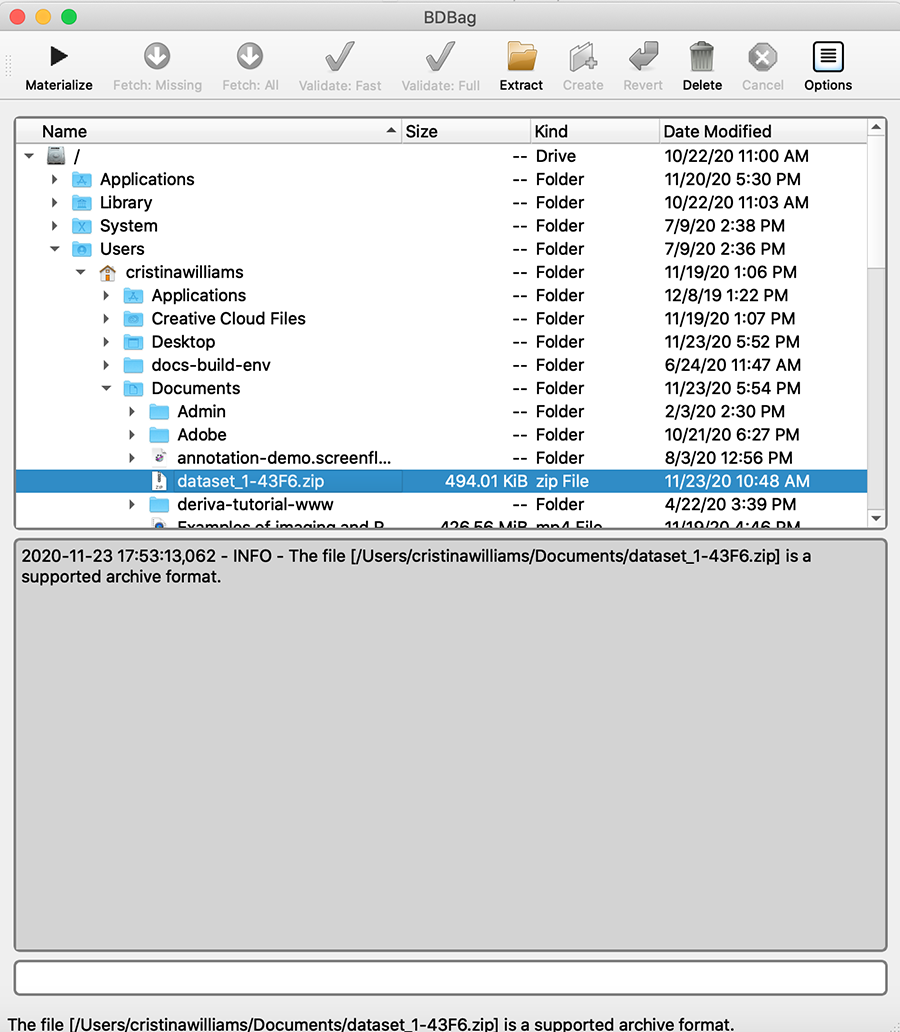The width and height of the screenshot is (900, 1032).
Task: Expand the top-level Applications folder
Action: pyautogui.click(x=55, y=179)
